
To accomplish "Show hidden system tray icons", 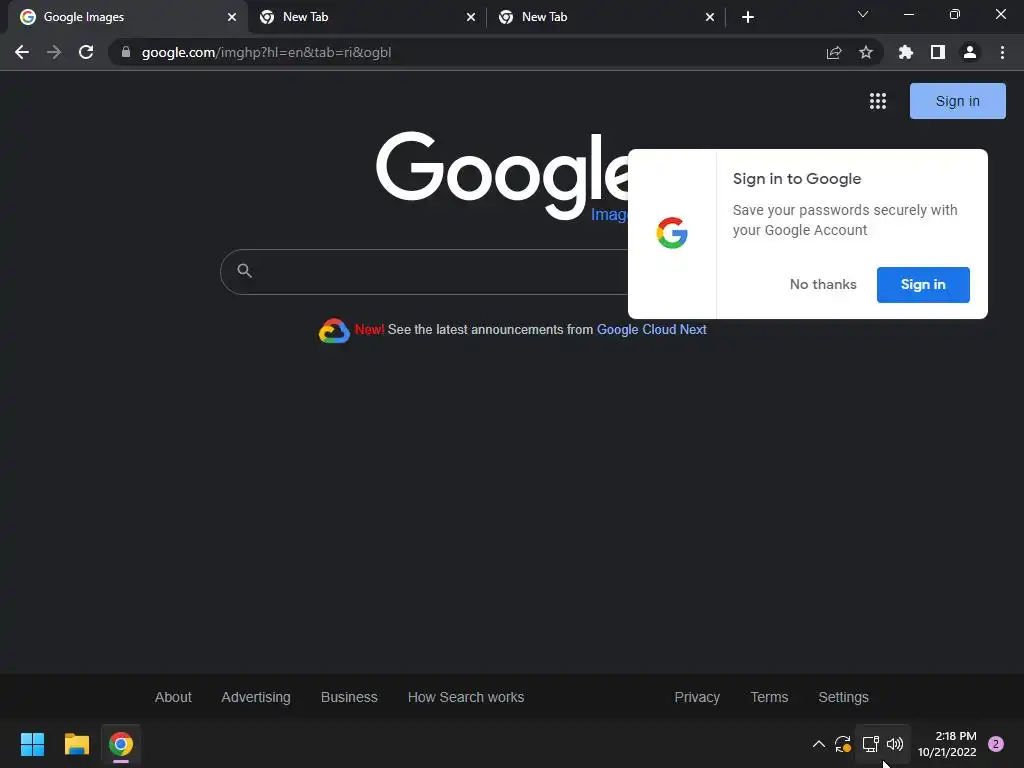I will [818, 744].
